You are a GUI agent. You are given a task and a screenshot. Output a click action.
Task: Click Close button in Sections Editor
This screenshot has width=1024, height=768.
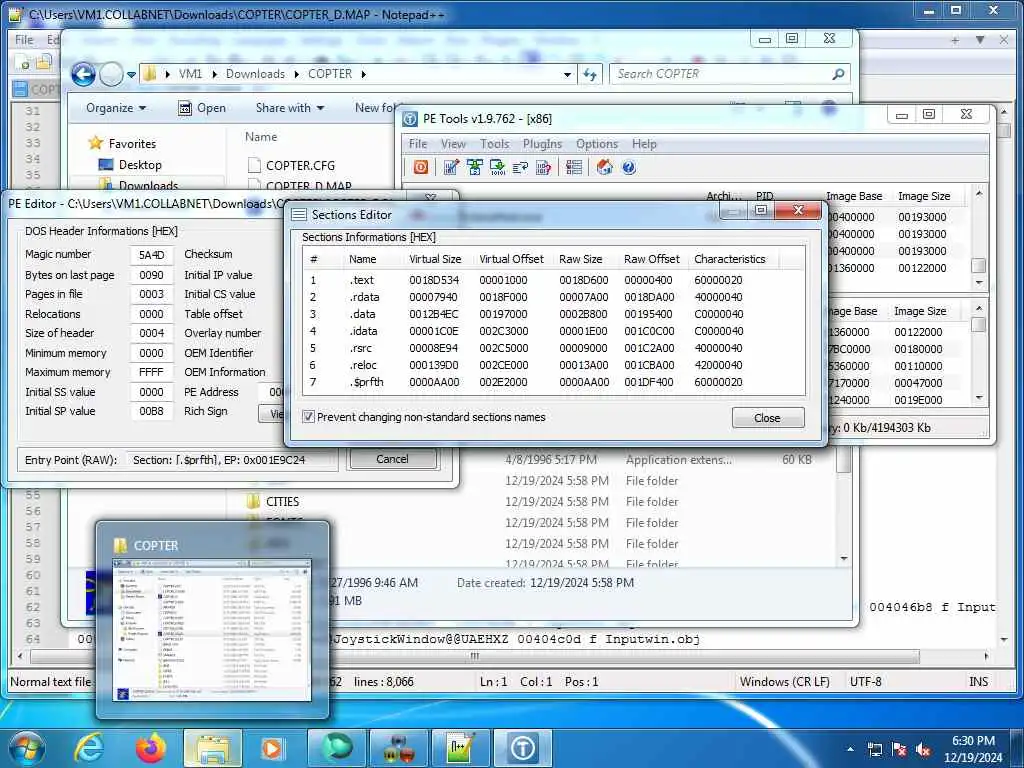pyautogui.click(x=767, y=418)
